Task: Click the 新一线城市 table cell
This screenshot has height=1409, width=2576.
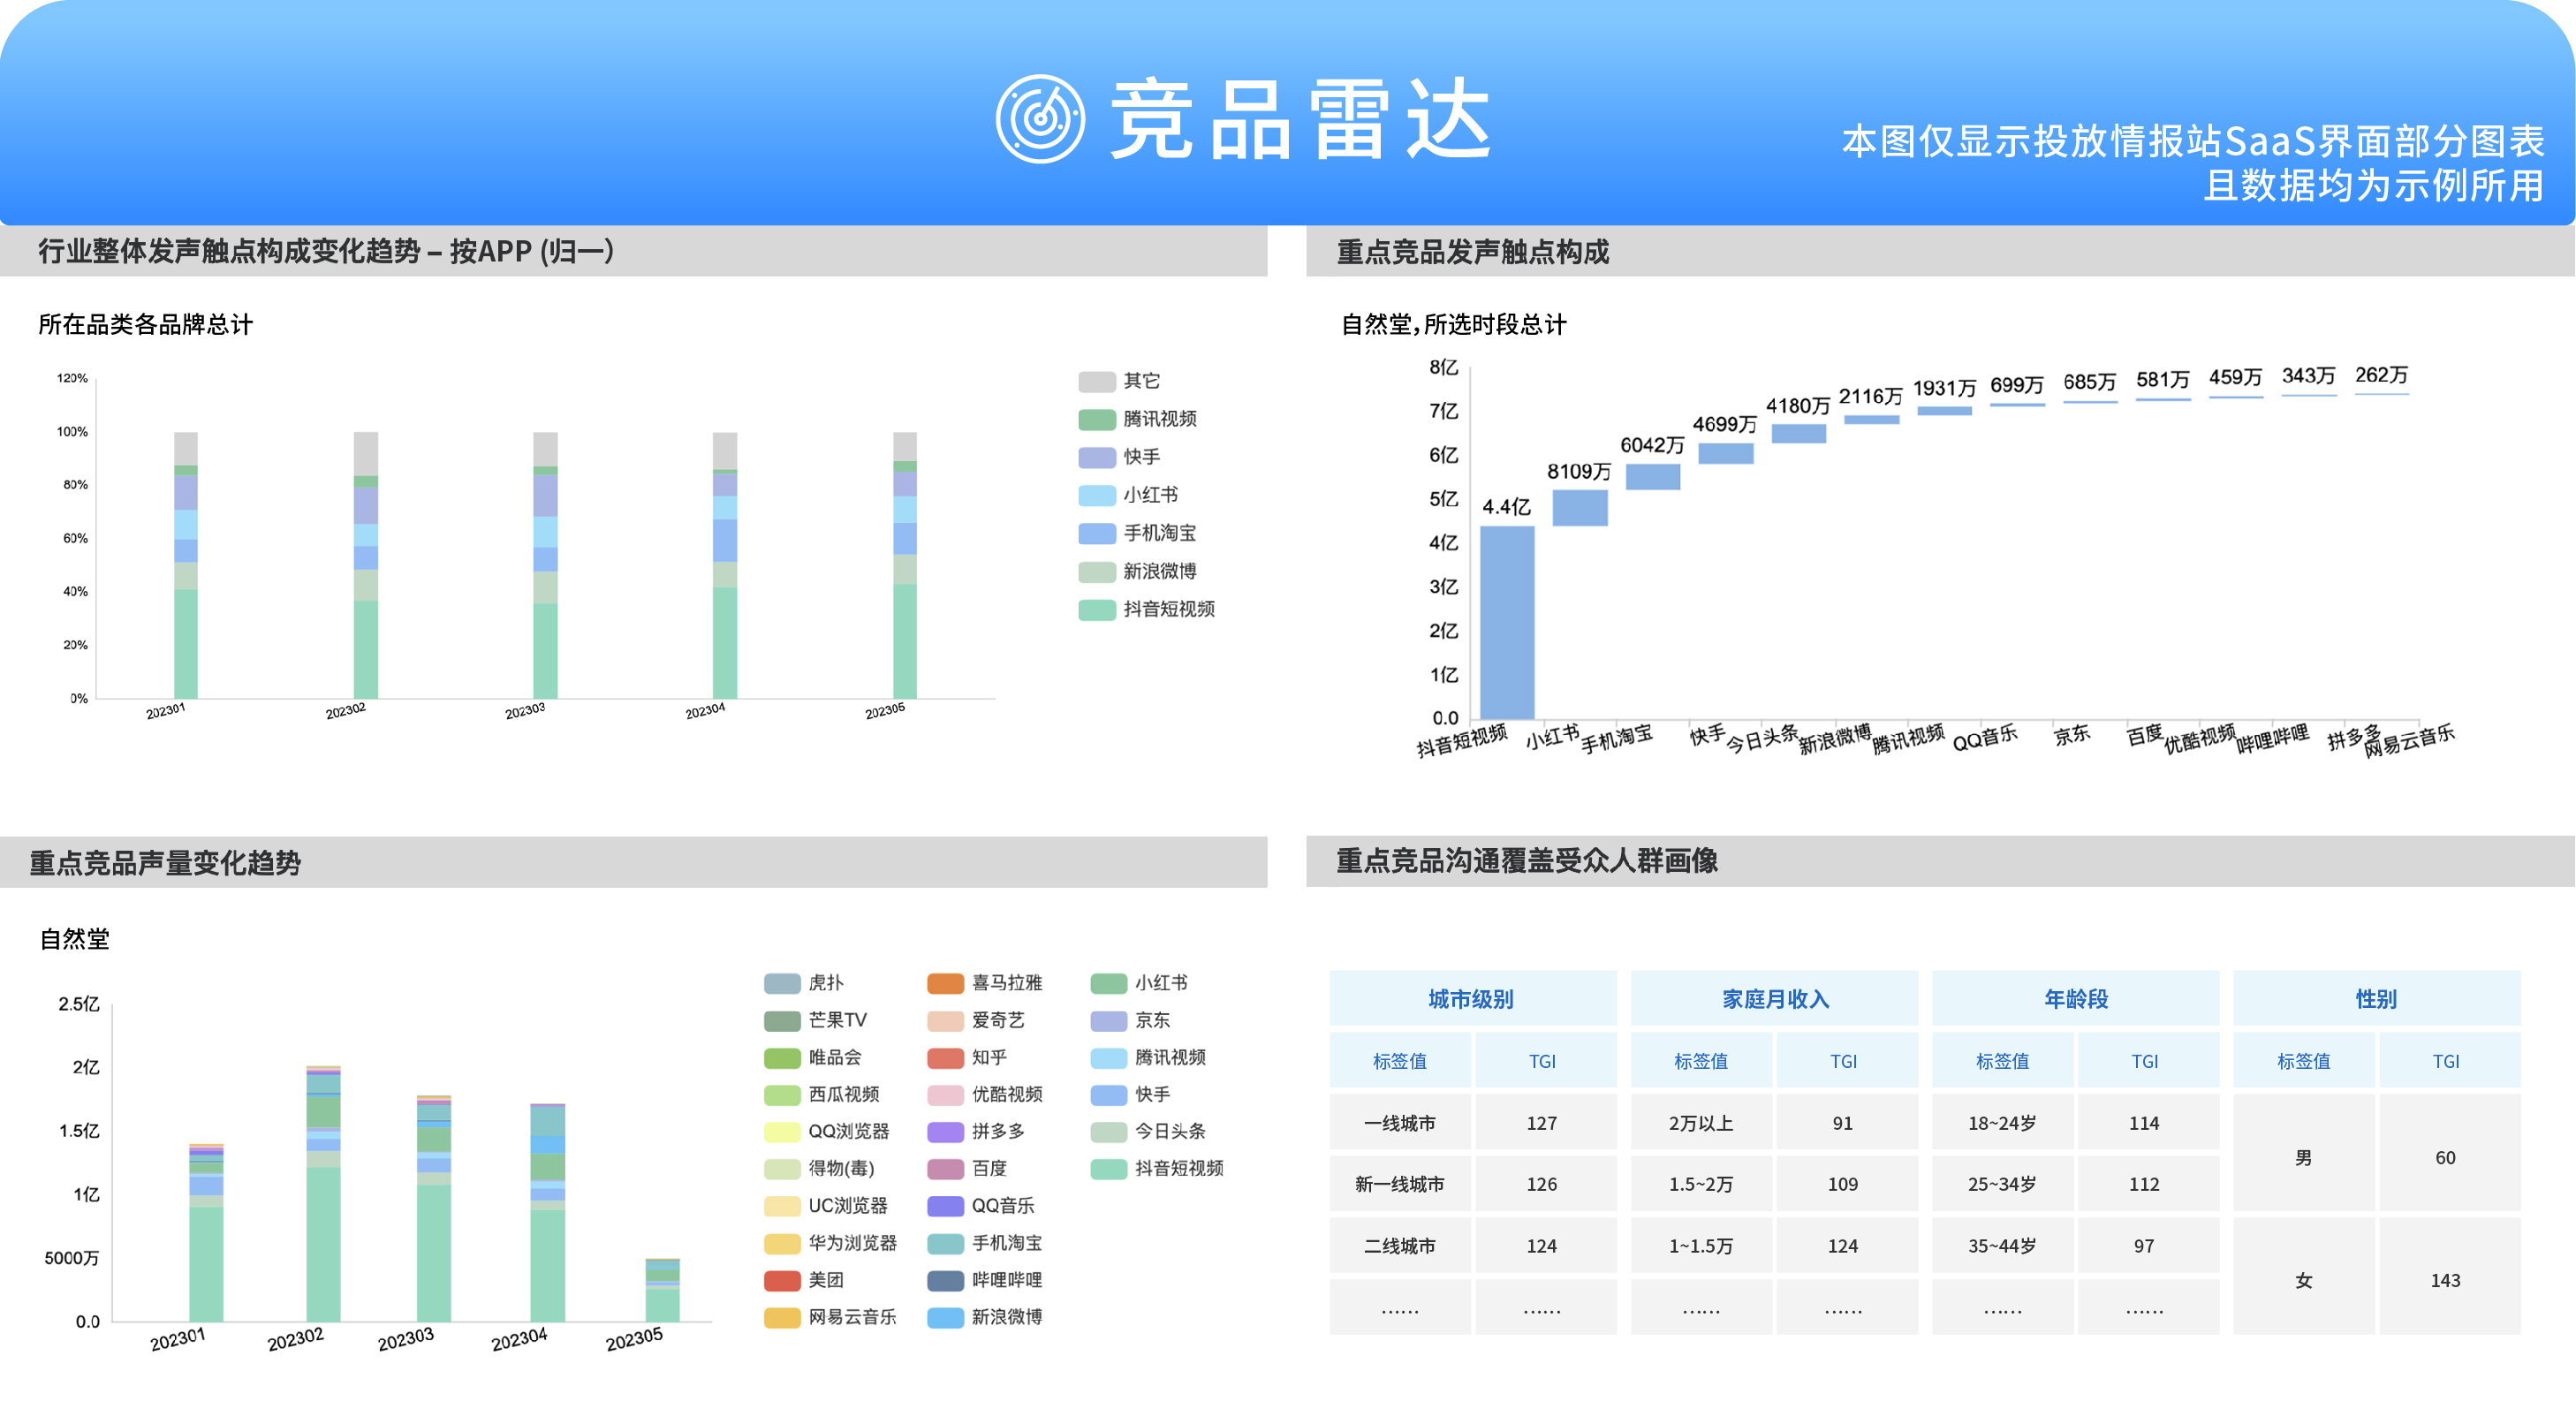Action: [x=1400, y=1183]
